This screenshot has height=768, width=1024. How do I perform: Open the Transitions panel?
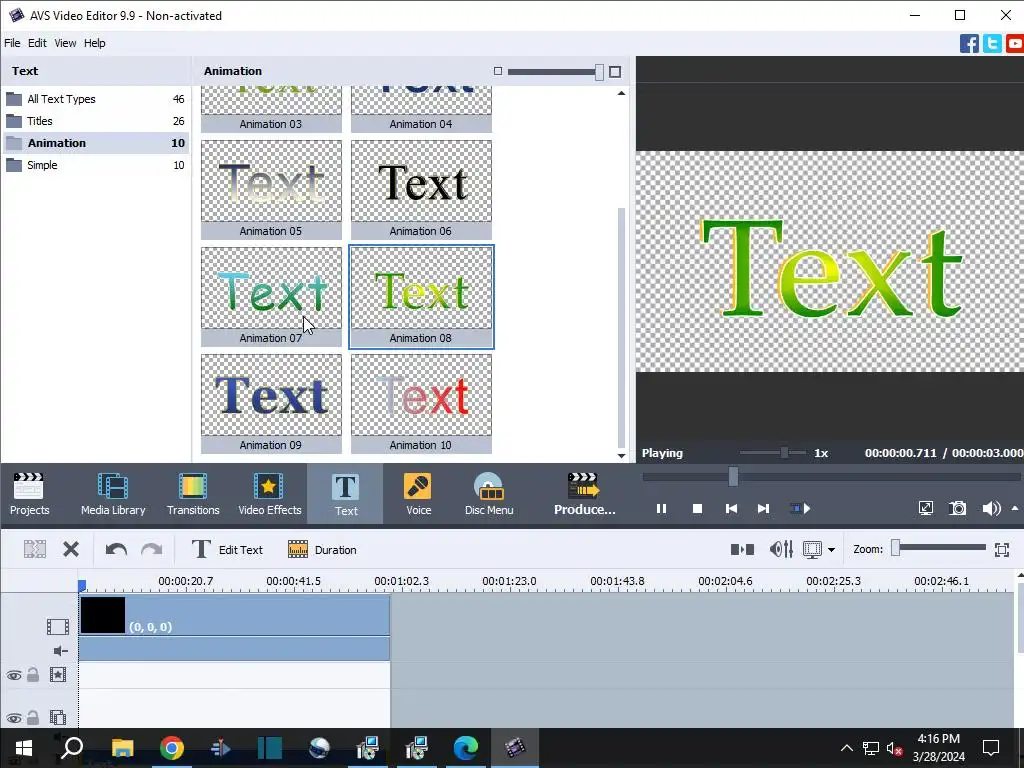[x=193, y=494]
